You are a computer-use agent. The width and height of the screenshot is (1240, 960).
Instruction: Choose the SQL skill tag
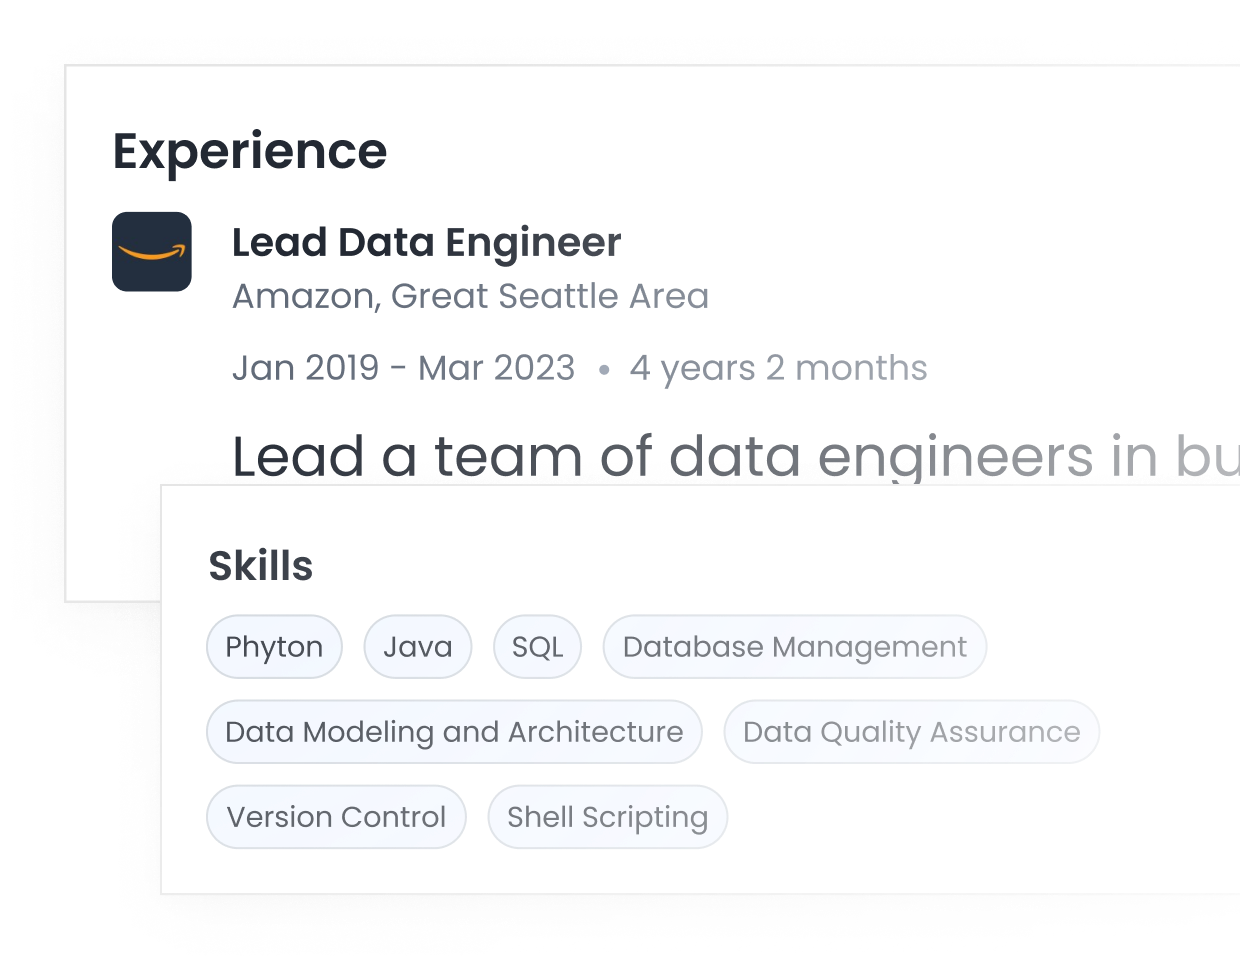pyautogui.click(x=537, y=647)
